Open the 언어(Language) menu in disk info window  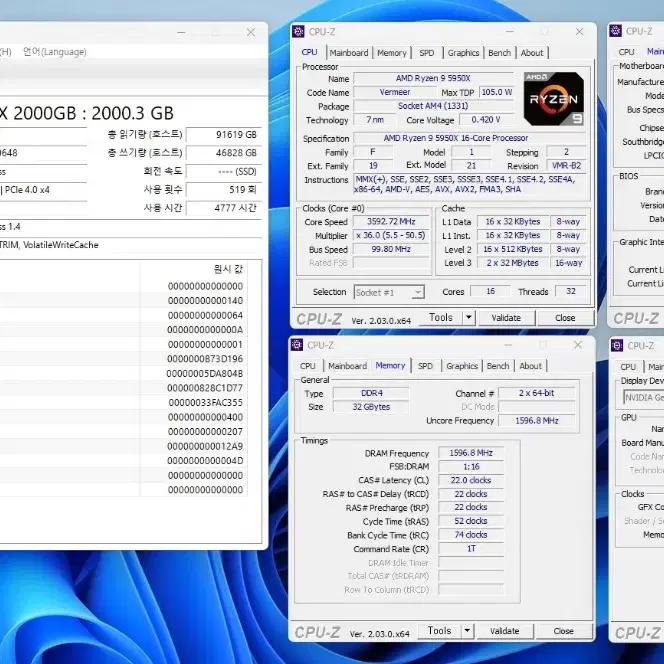pyautogui.click(x=55, y=52)
